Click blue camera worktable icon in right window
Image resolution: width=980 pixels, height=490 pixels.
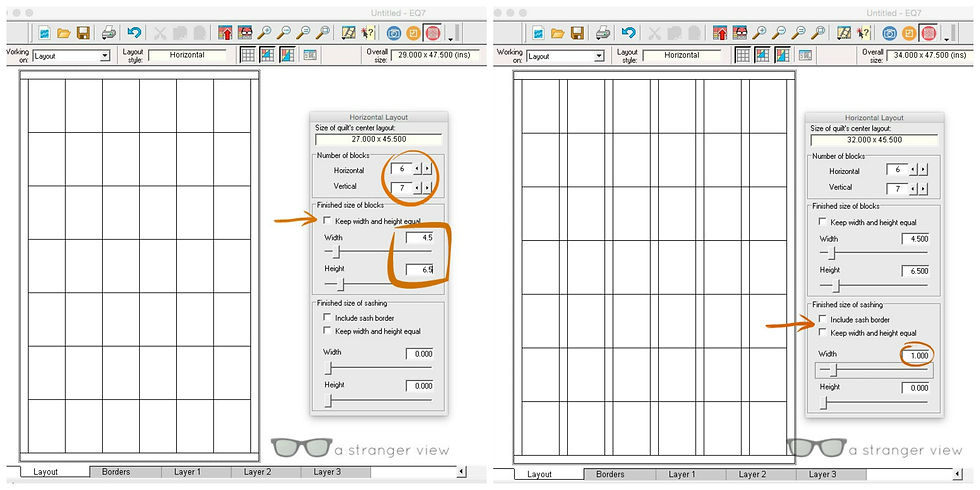pyautogui.click(x=889, y=32)
